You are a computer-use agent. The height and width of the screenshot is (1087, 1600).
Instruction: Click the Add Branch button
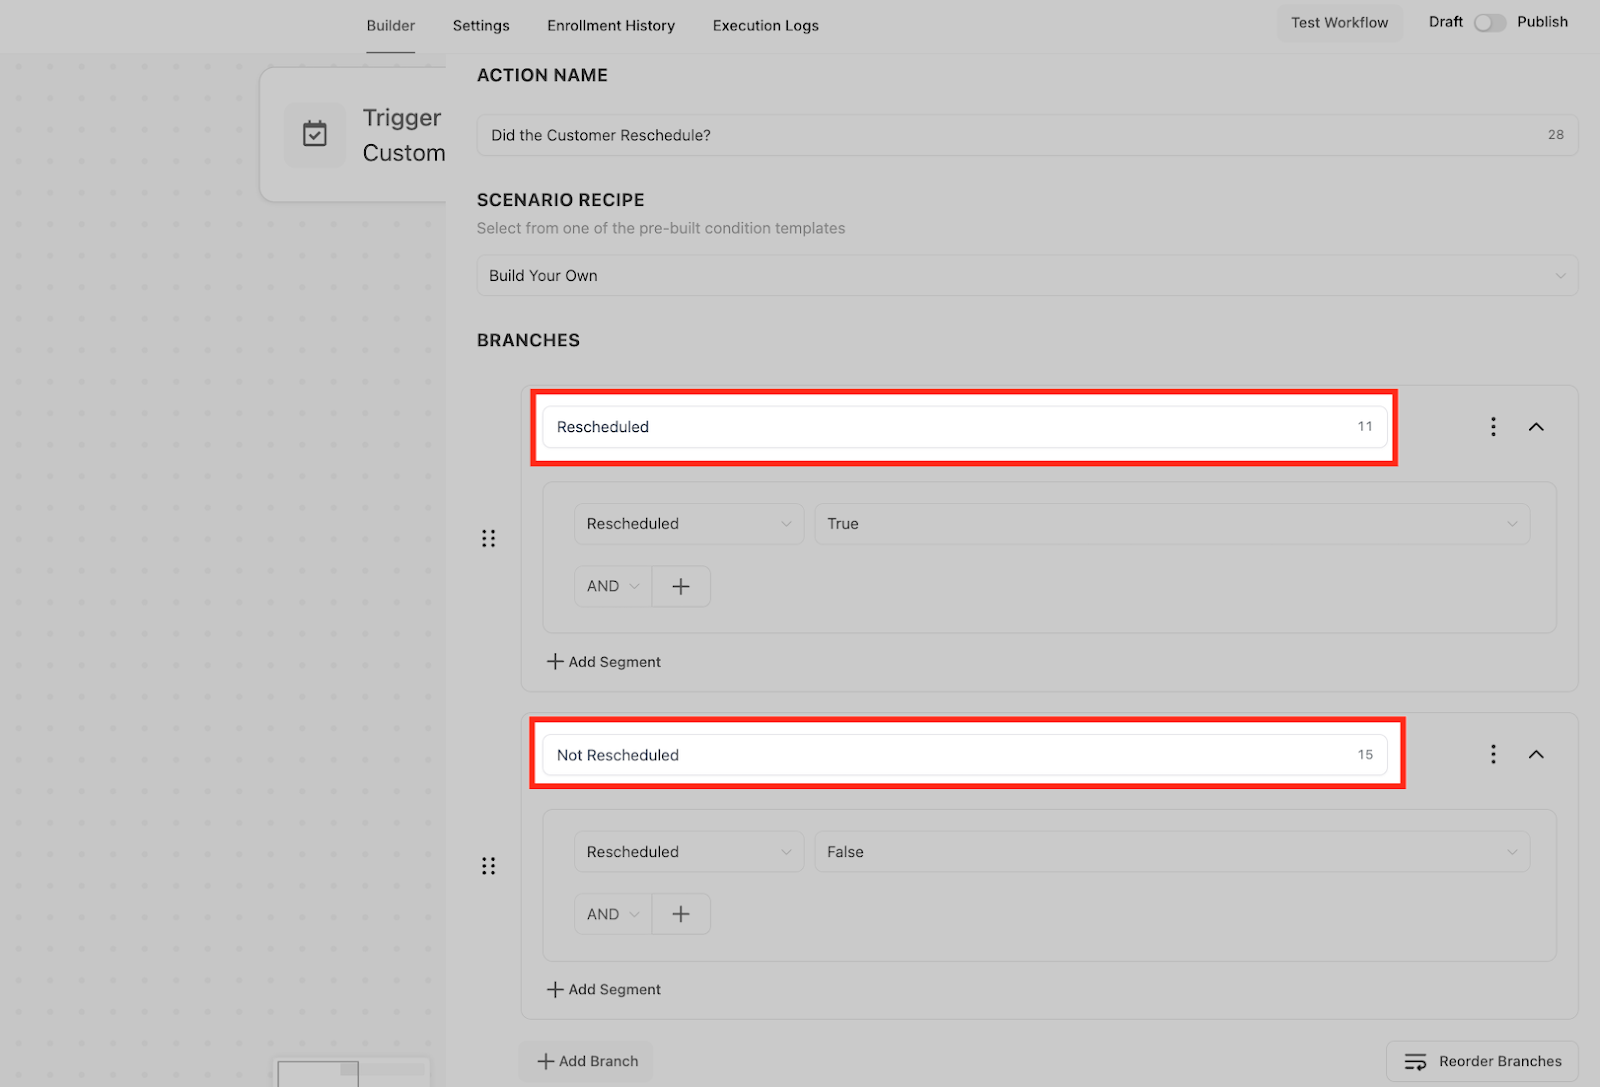tap(587, 1061)
